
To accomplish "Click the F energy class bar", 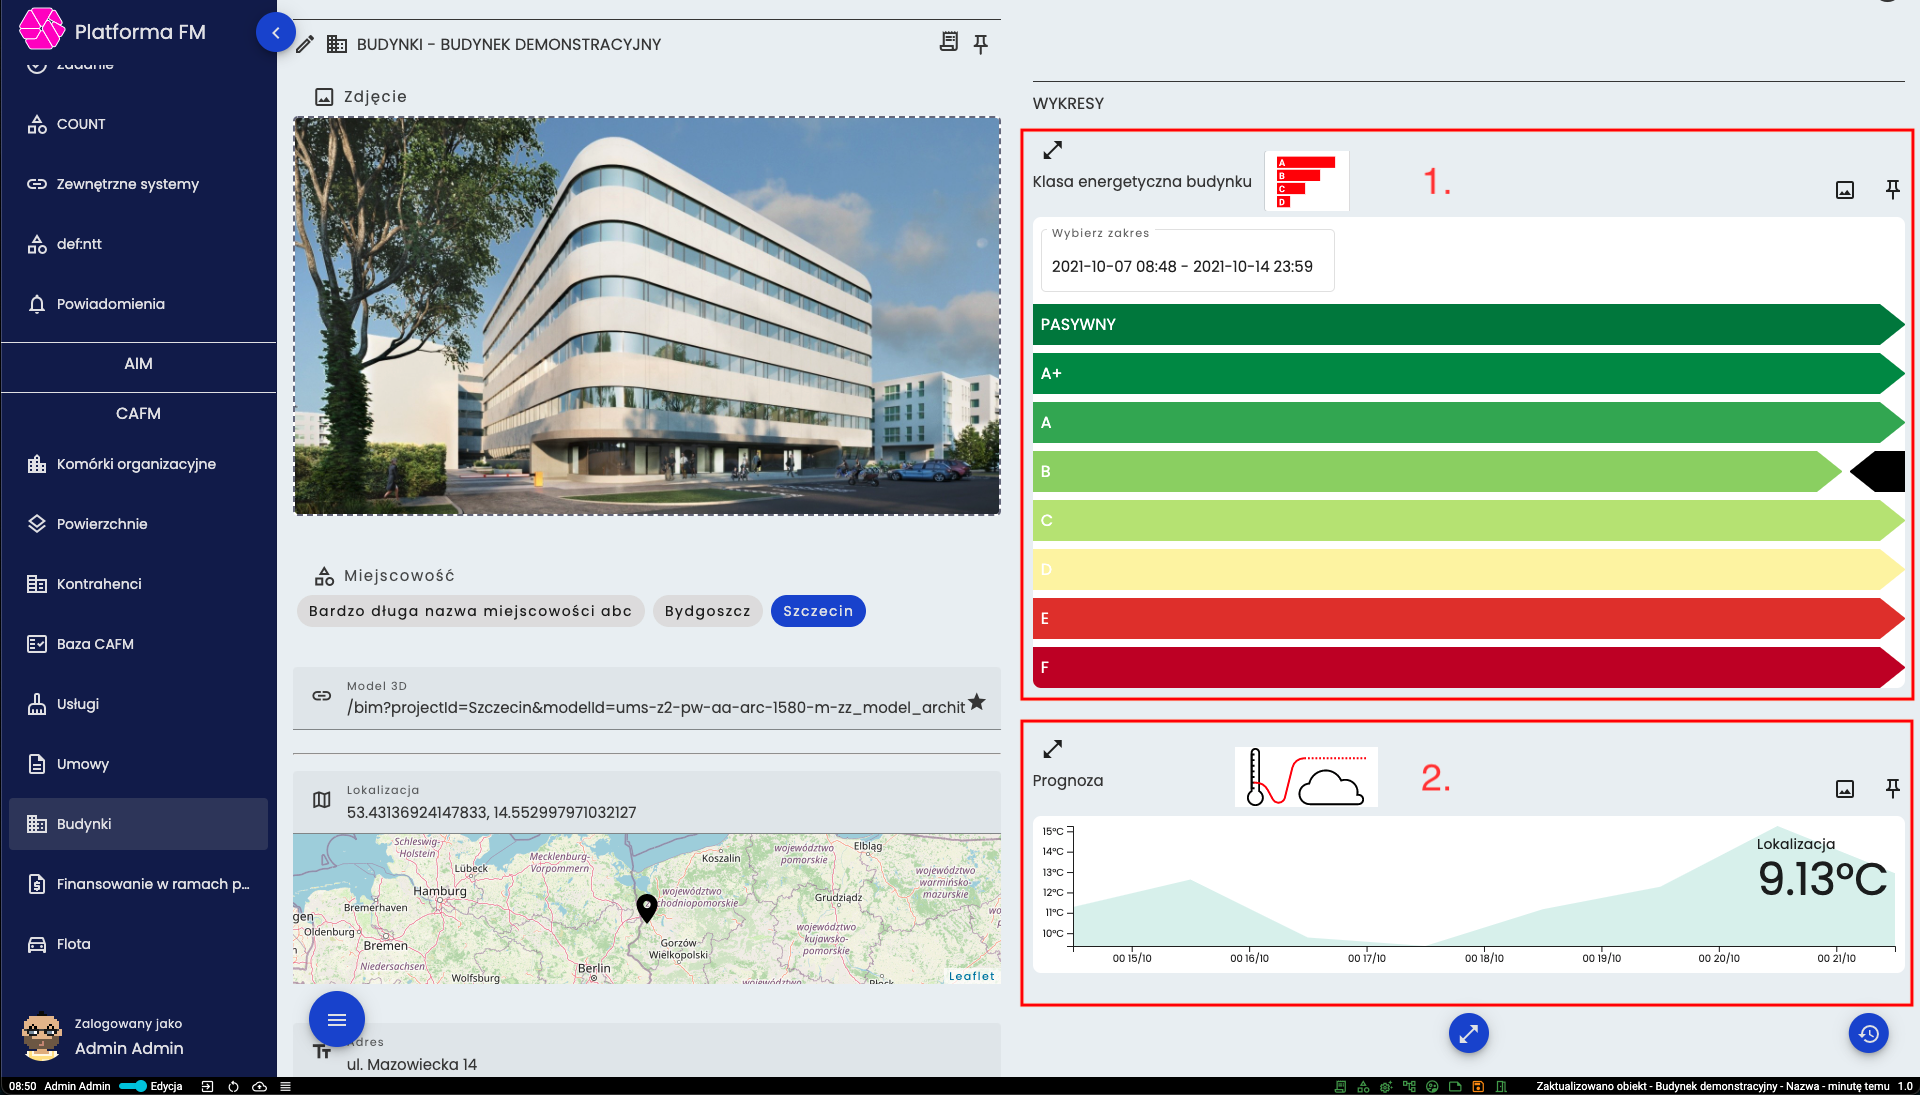I will click(1468, 668).
